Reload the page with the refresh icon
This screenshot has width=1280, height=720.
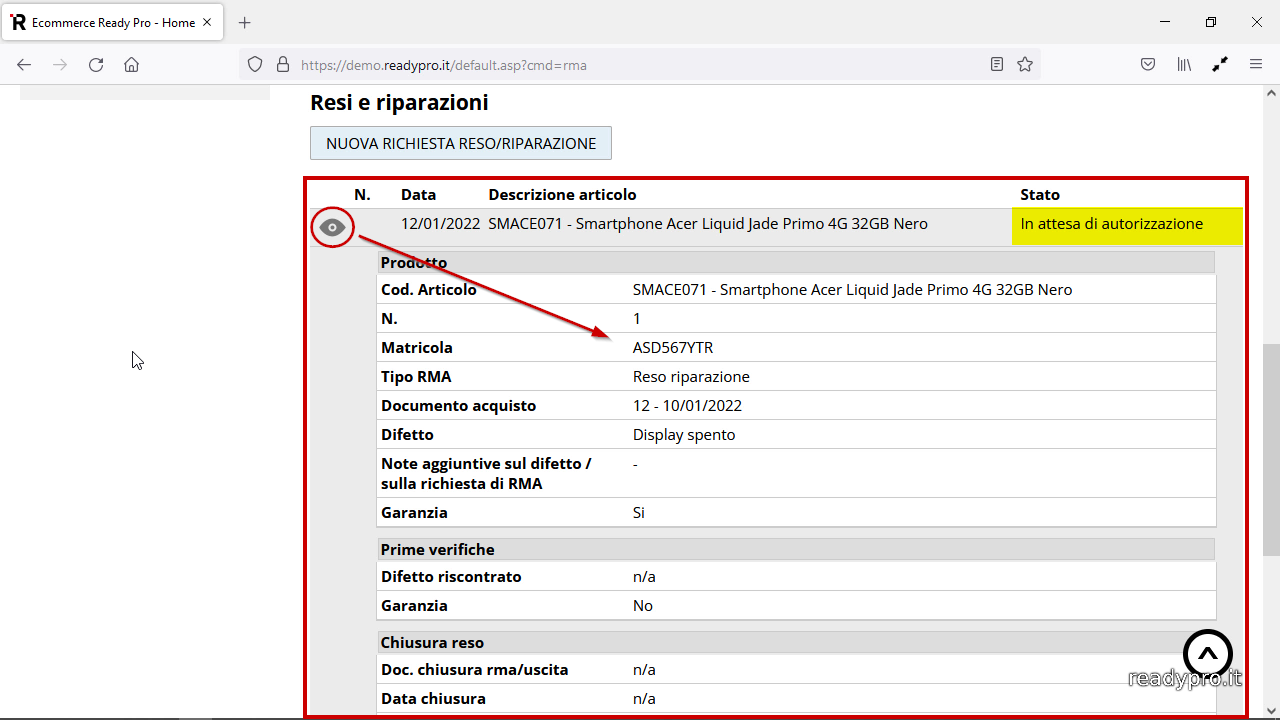[96, 65]
